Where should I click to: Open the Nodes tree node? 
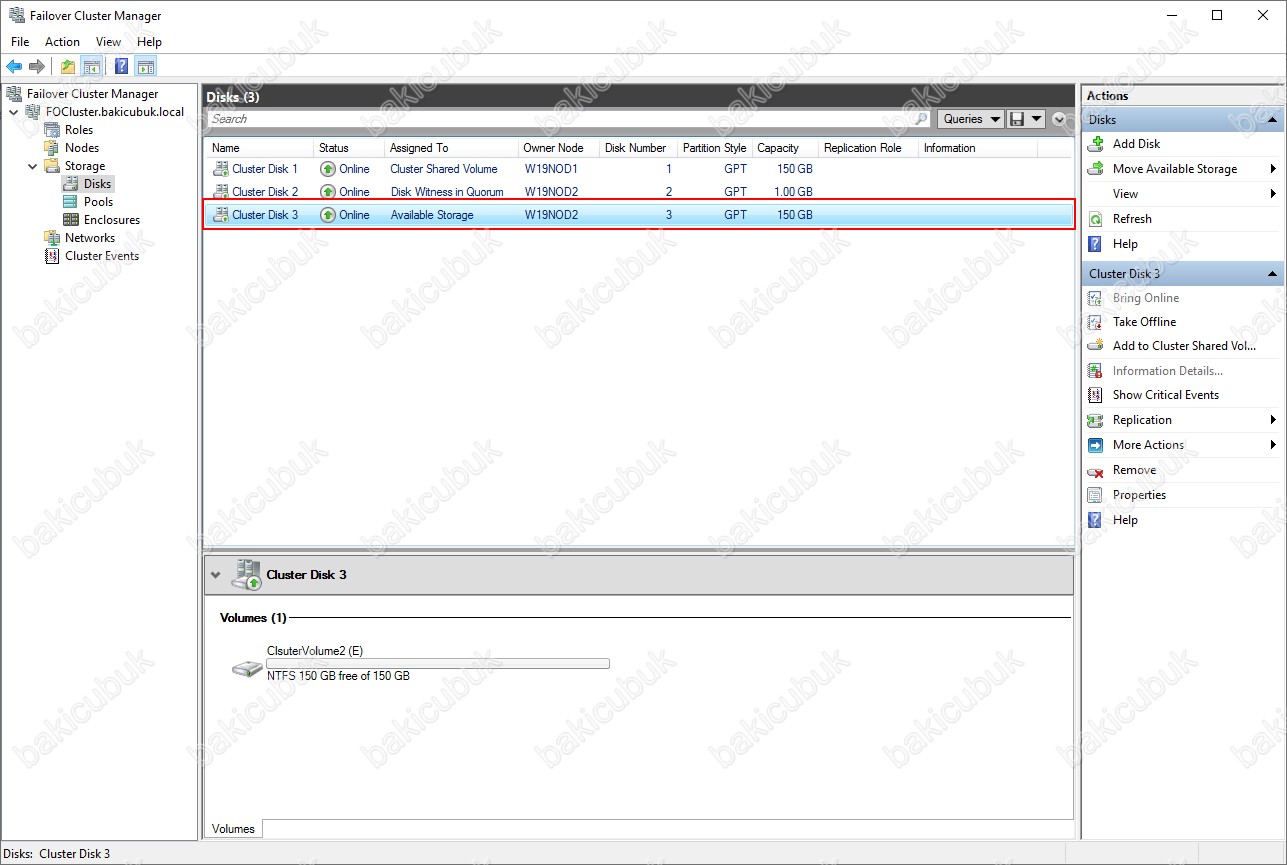point(82,148)
